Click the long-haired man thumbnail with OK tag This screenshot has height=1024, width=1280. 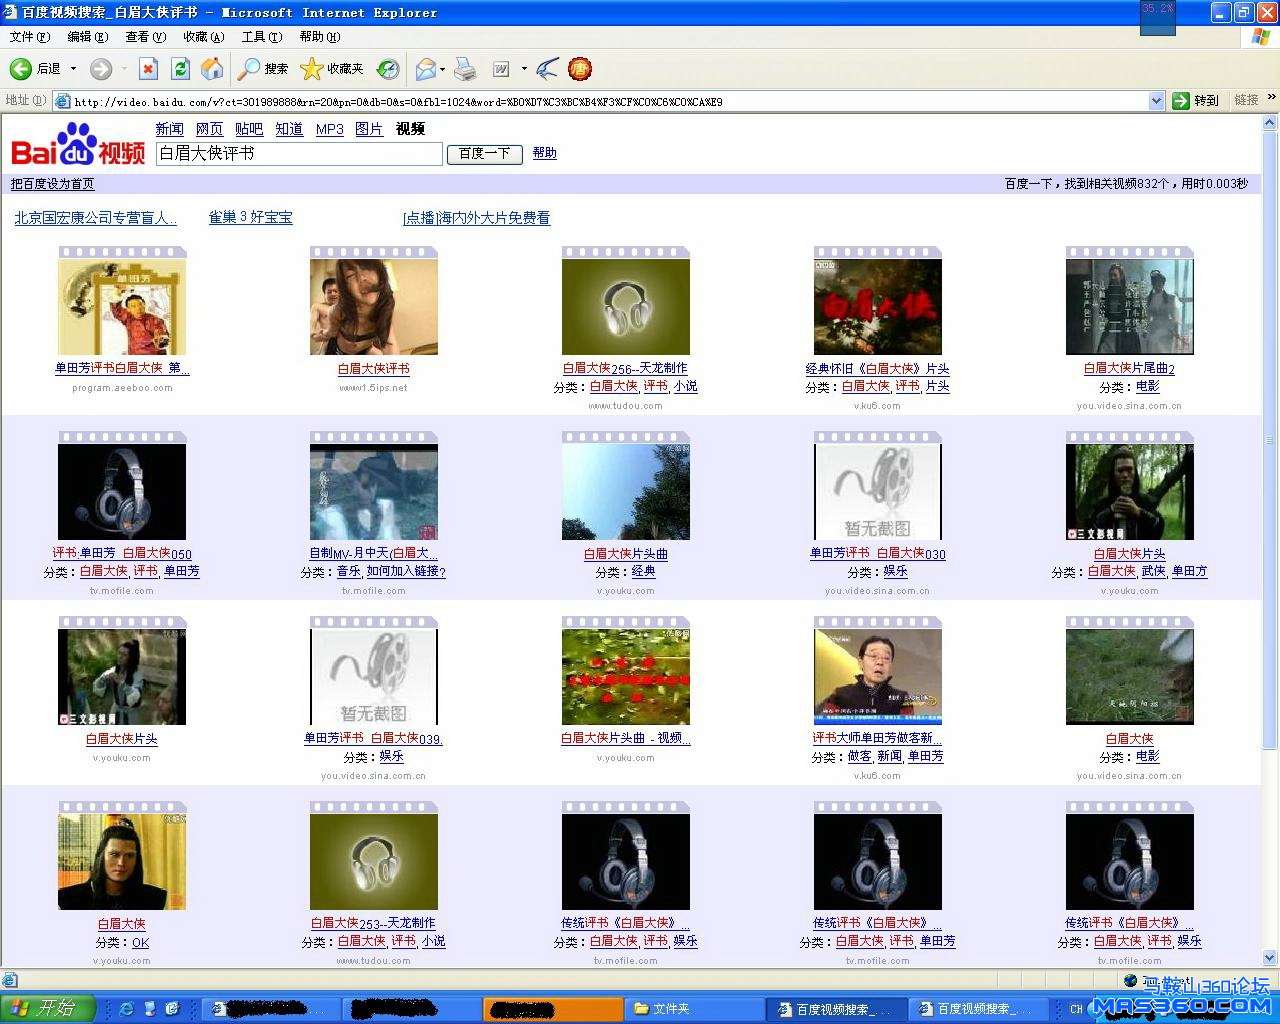pyautogui.click(x=122, y=862)
